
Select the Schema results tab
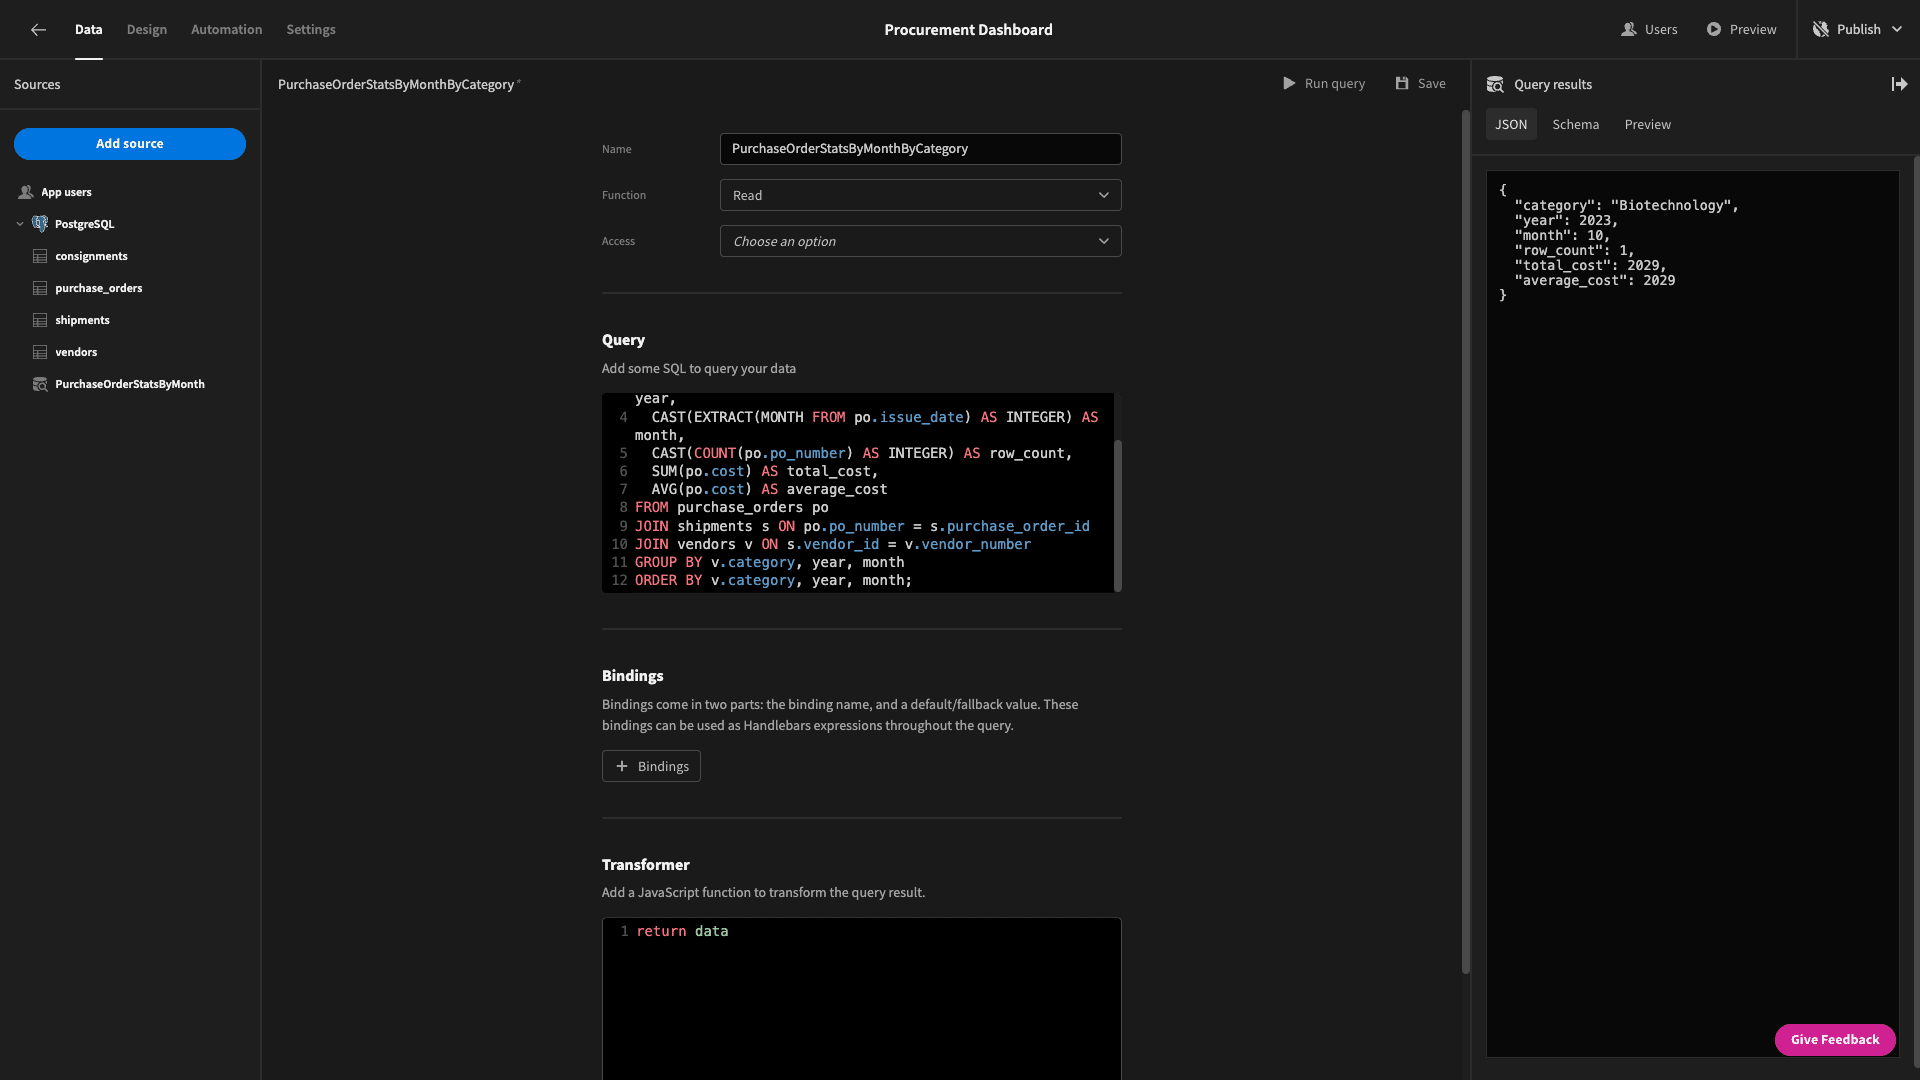[1576, 124]
